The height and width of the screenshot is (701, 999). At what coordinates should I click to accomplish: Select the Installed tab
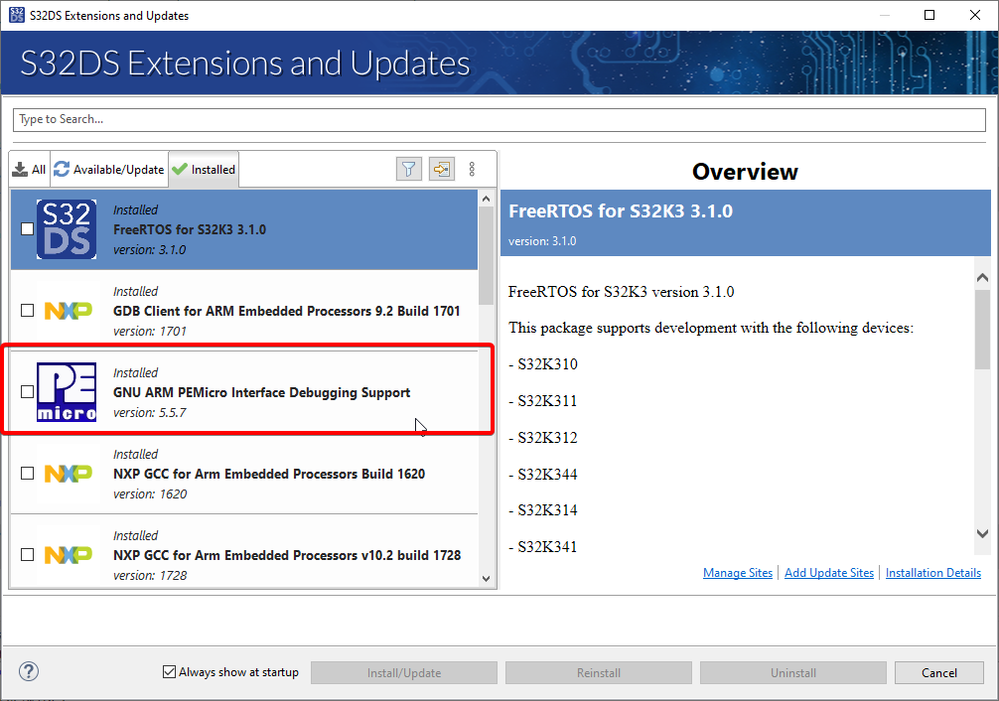(x=204, y=170)
